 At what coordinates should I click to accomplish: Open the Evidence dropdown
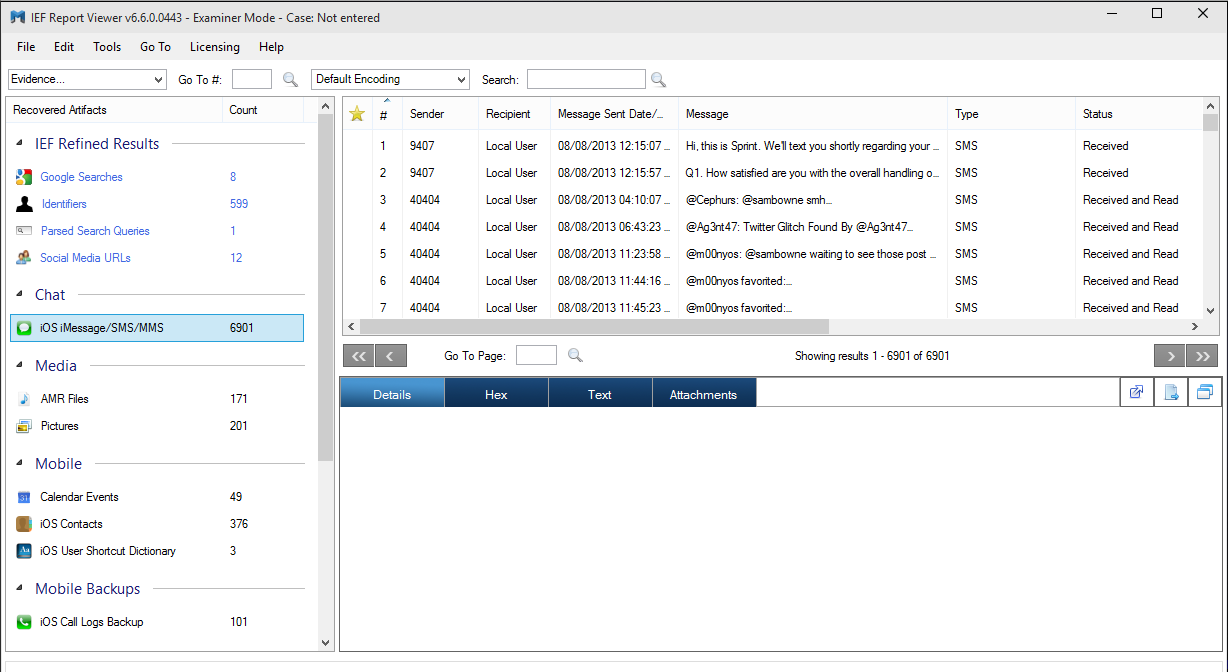87,79
